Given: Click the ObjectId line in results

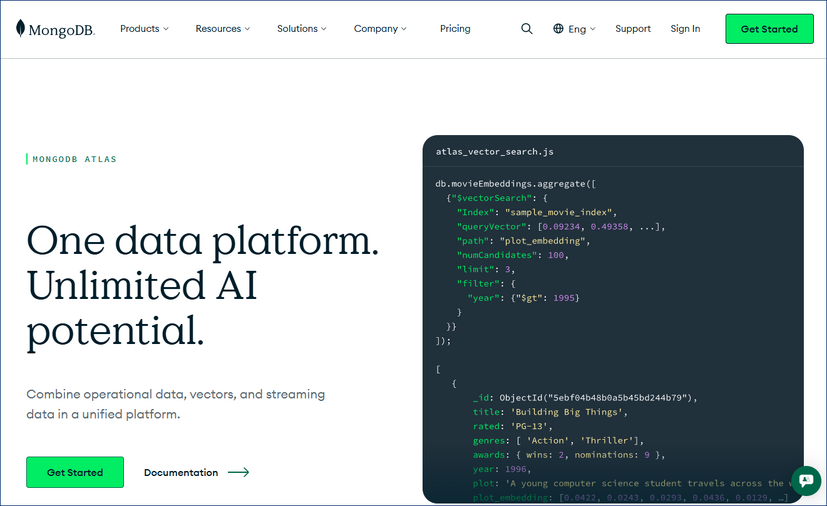Looking at the screenshot, I should (x=585, y=397).
